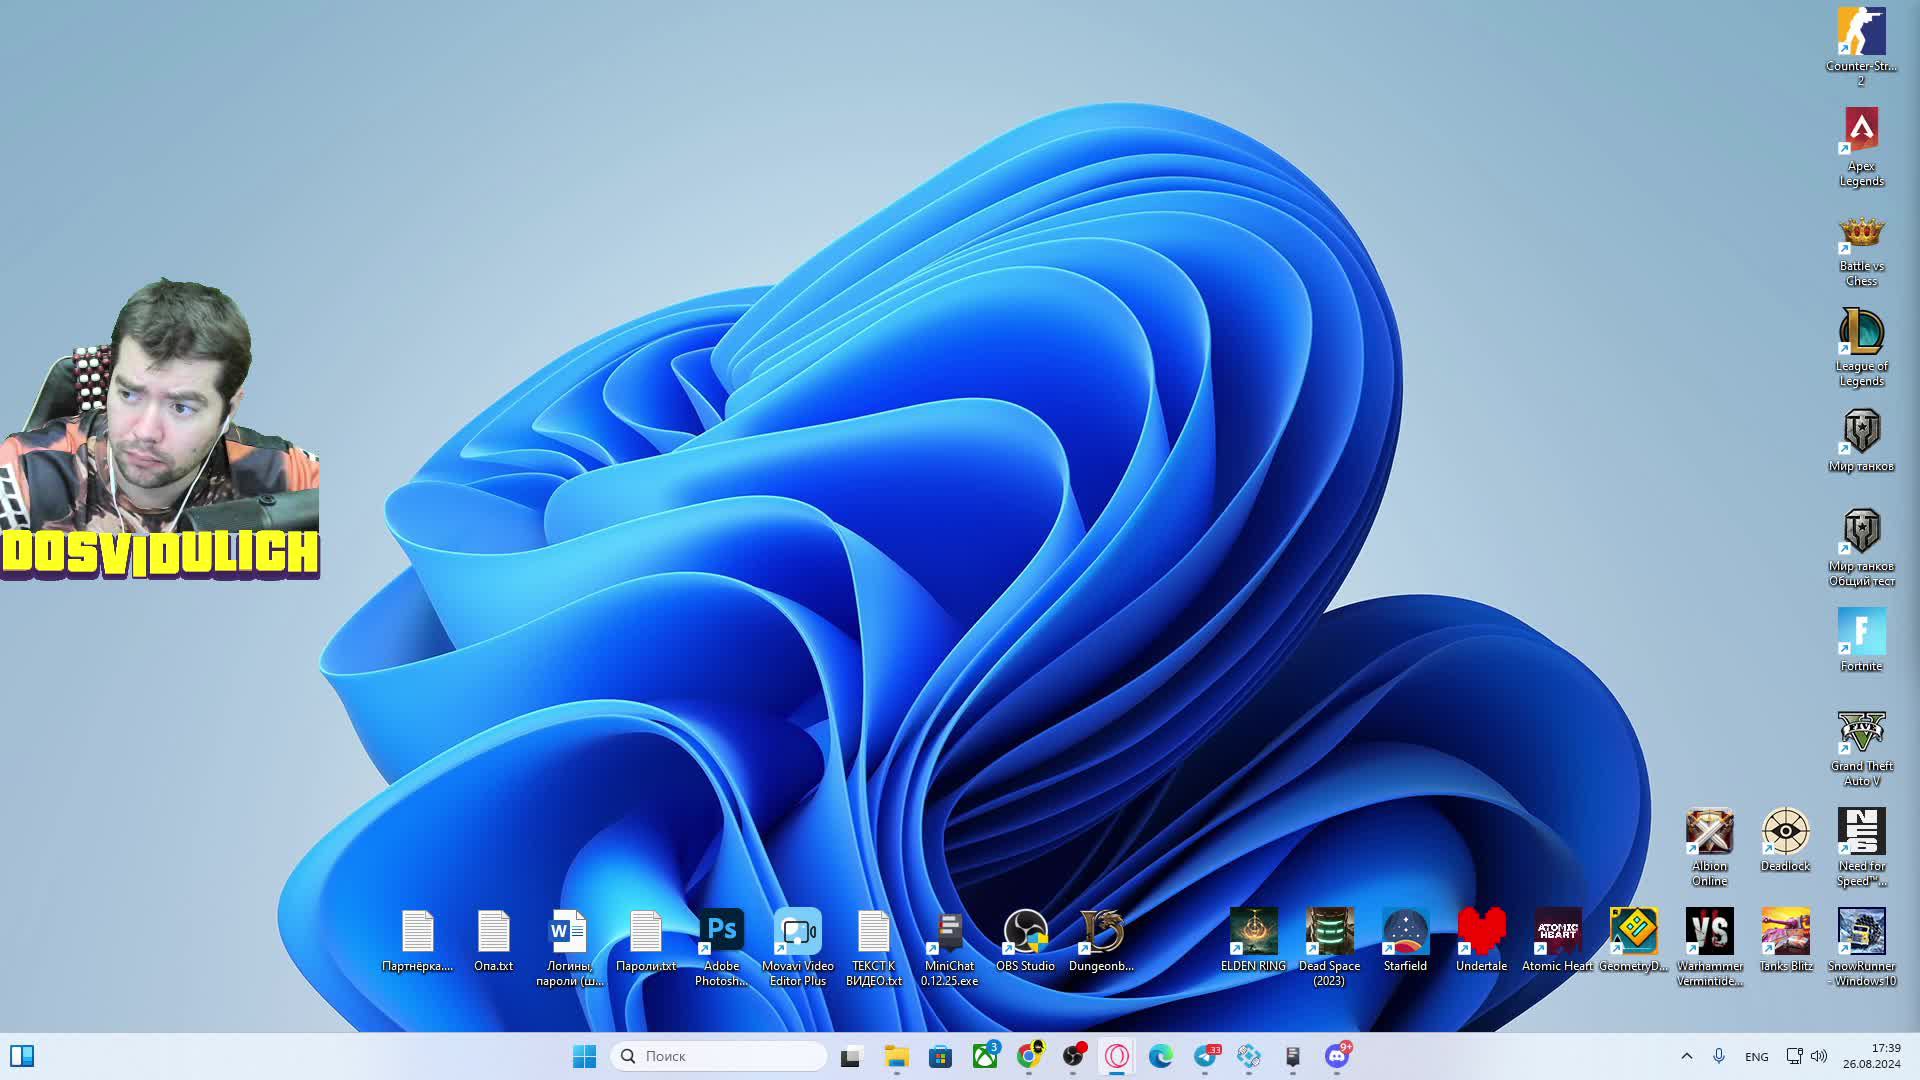This screenshot has width=1920, height=1080.
Task: Open Discord from the taskbar
Action: (1336, 1056)
